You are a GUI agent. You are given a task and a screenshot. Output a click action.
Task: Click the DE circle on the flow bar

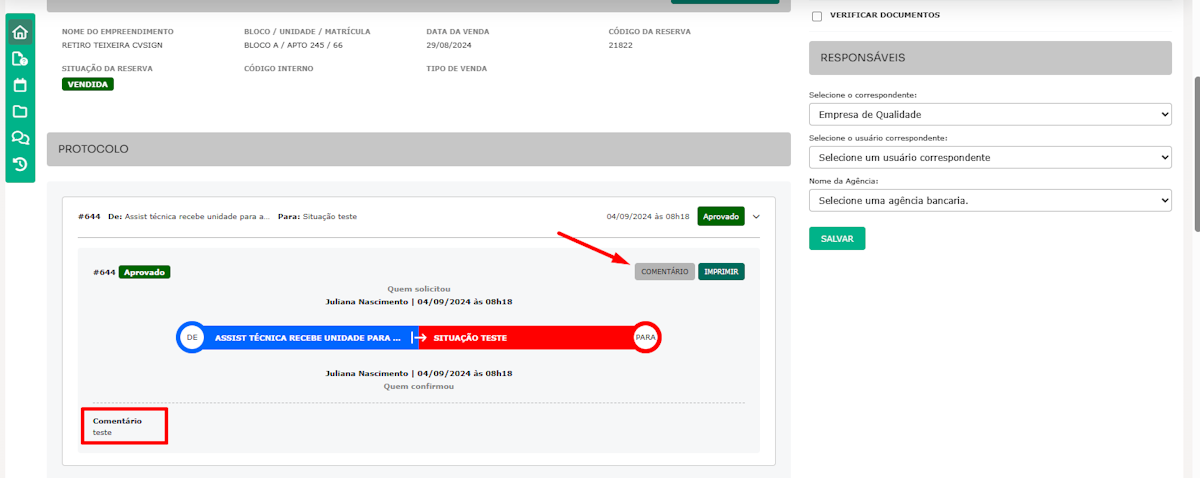tap(192, 338)
